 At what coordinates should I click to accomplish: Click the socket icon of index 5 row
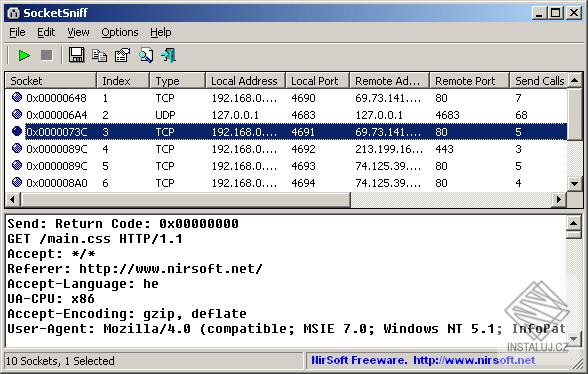click(17, 165)
